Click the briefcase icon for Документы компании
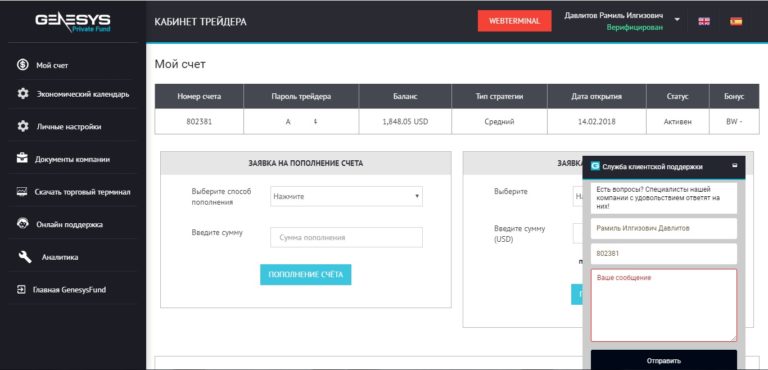Viewport: 768px width, 370px height. coord(22,159)
